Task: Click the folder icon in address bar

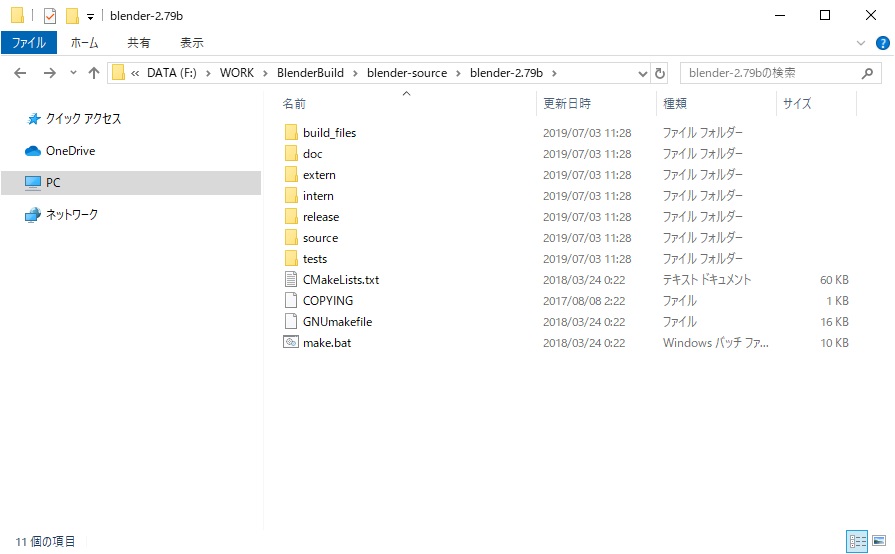Action: (118, 72)
